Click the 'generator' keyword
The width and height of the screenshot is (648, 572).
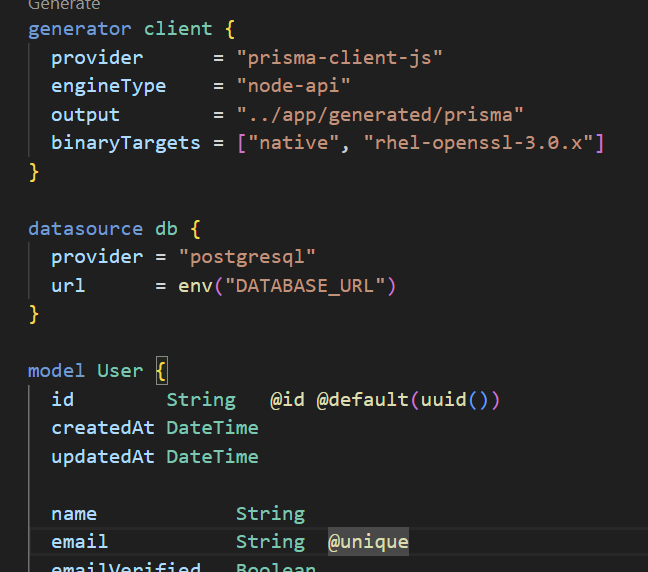pyautogui.click(x=80, y=29)
